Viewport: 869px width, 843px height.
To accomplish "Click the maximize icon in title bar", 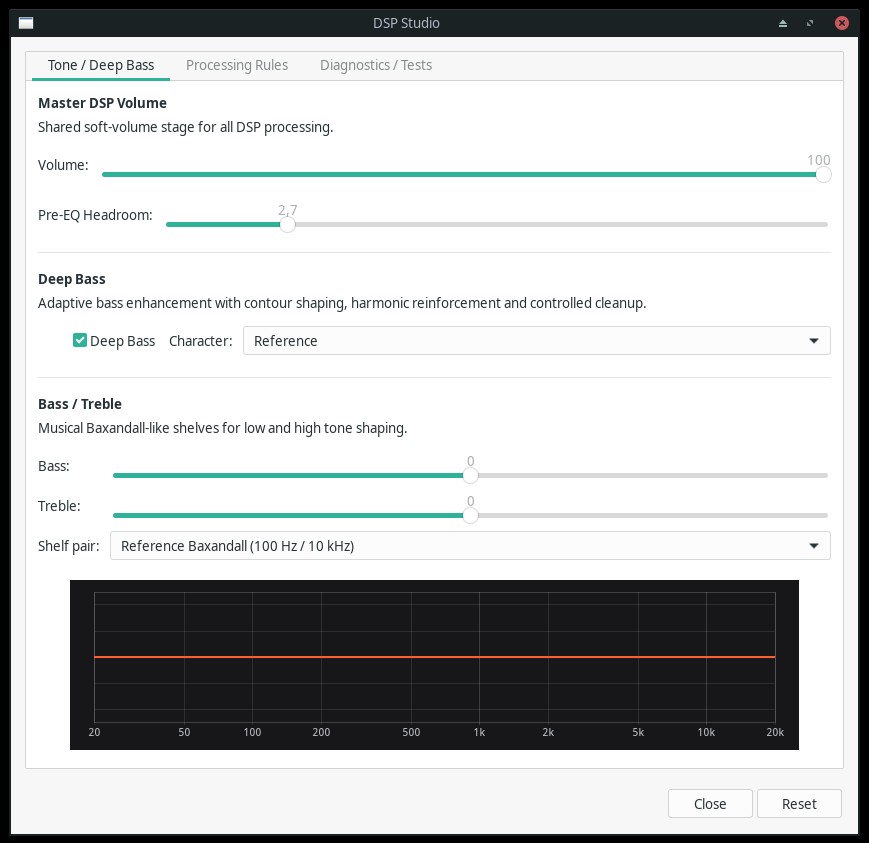I will [810, 23].
